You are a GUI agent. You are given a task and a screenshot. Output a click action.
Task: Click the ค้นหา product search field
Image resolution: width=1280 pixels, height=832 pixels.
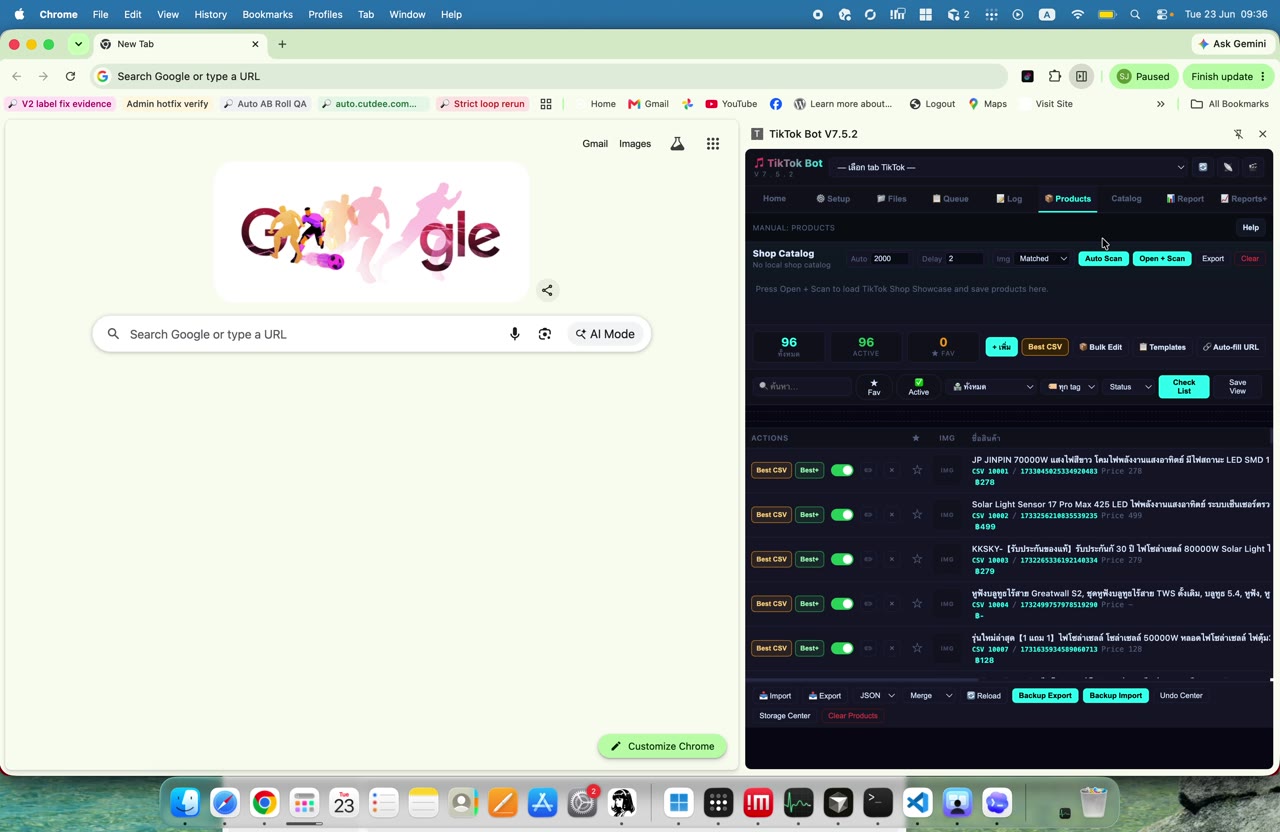(803, 386)
